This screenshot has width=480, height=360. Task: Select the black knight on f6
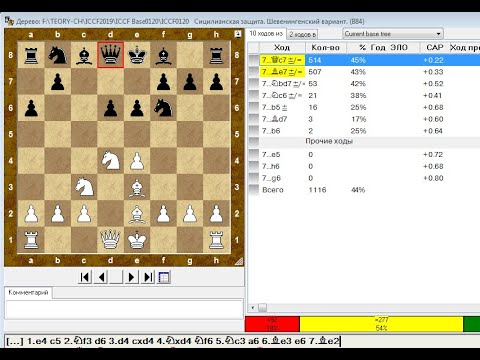click(164, 108)
